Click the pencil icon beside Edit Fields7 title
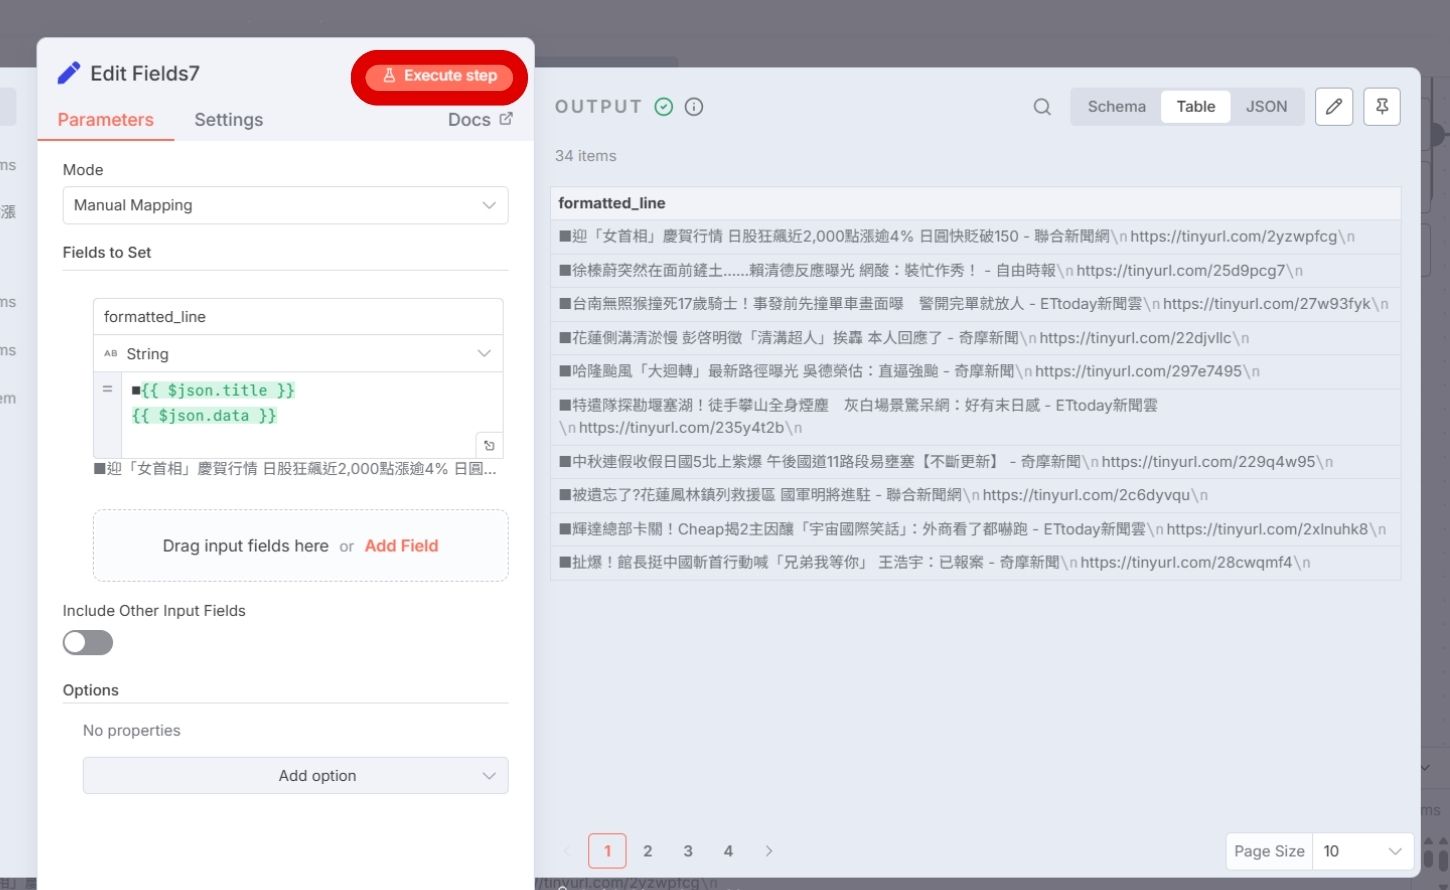The height and width of the screenshot is (890, 1450). [68, 72]
